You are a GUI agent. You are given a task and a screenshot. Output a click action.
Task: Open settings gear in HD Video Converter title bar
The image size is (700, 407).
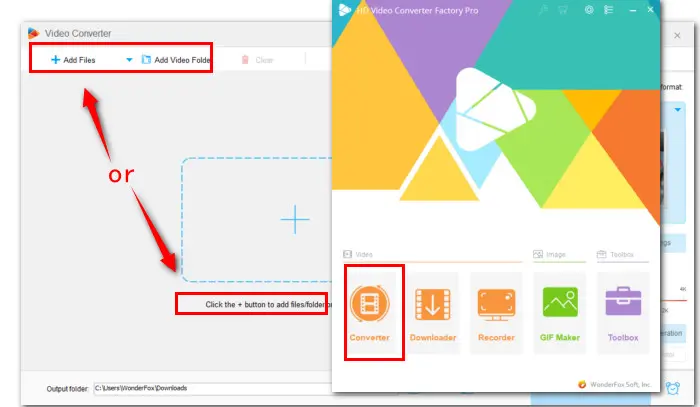(589, 10)
